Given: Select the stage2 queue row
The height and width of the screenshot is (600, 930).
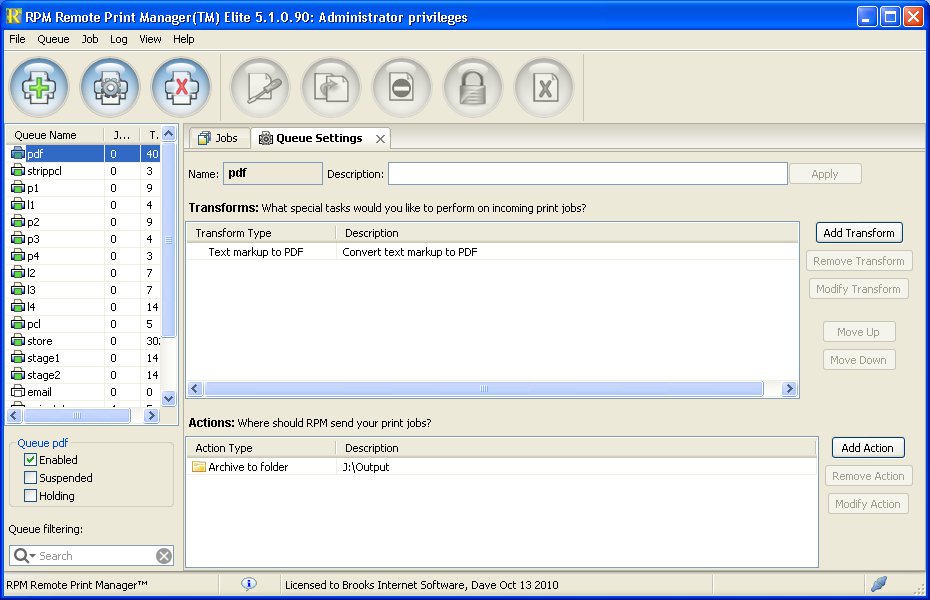Looking at the screenshot, I should pyautogui.click(x=84, y=375).
